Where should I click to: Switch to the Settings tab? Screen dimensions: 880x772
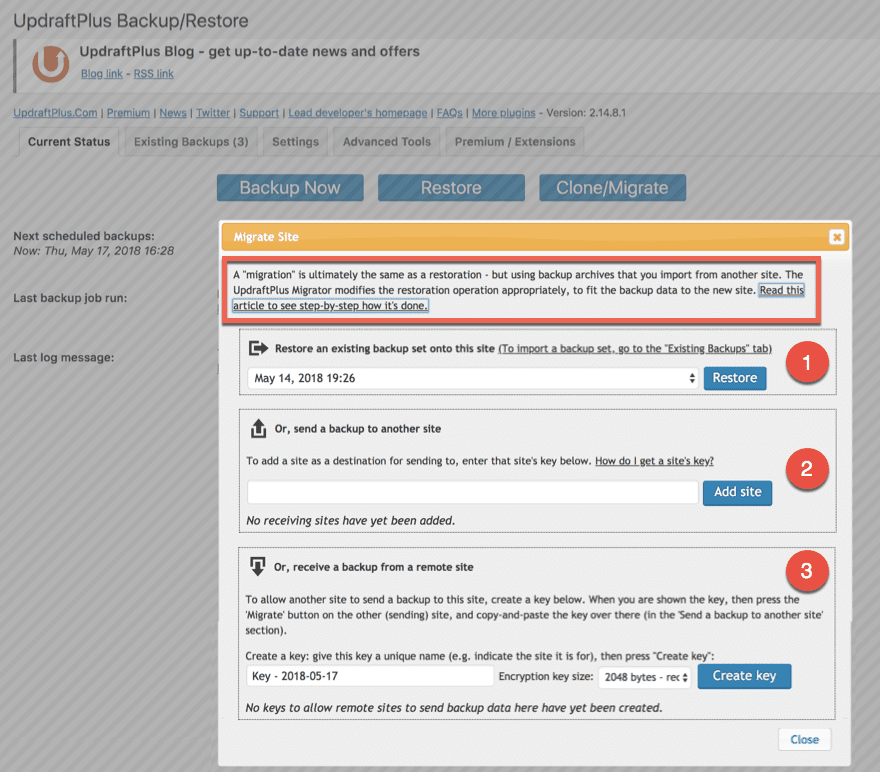[x=295, y=141]
